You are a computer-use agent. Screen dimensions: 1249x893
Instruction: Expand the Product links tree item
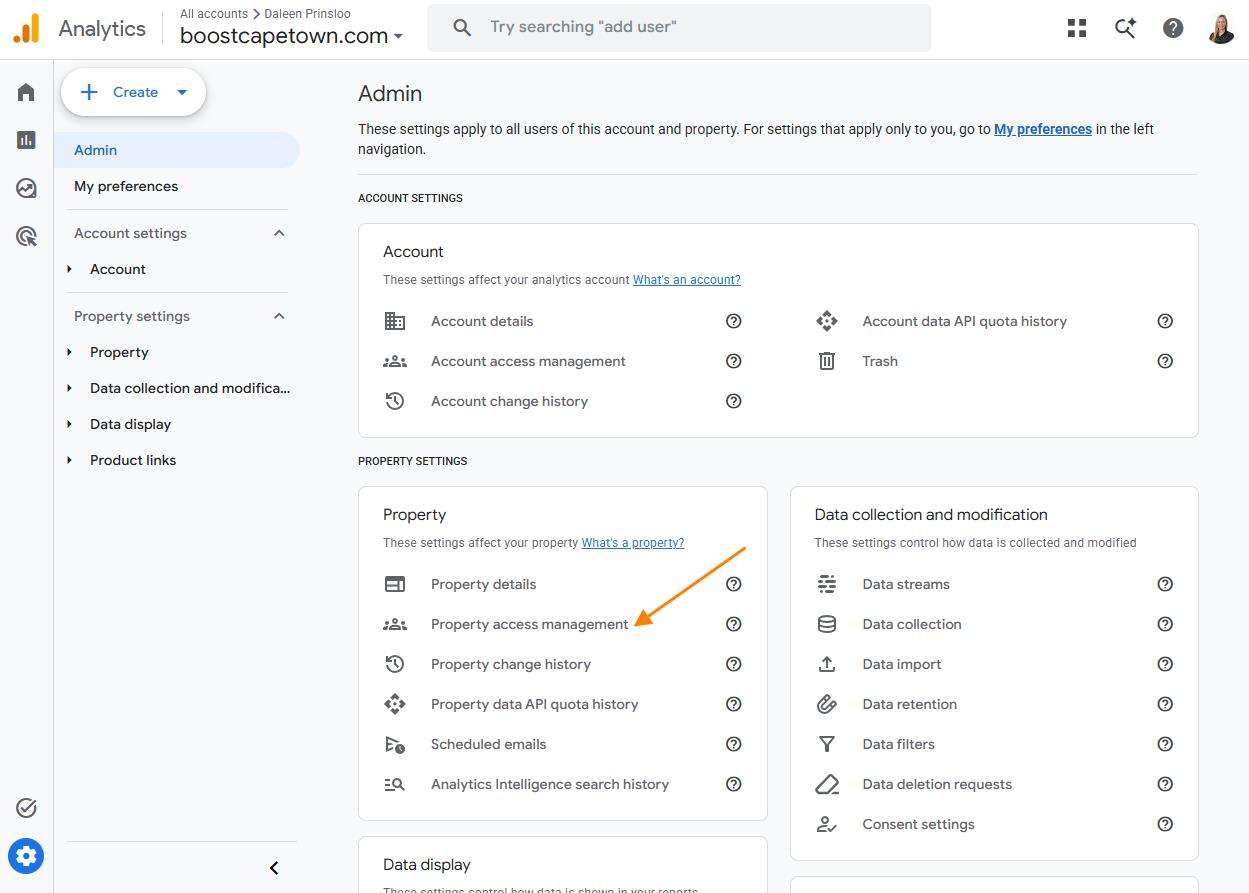pyautogui.click(x=69, y=460)
